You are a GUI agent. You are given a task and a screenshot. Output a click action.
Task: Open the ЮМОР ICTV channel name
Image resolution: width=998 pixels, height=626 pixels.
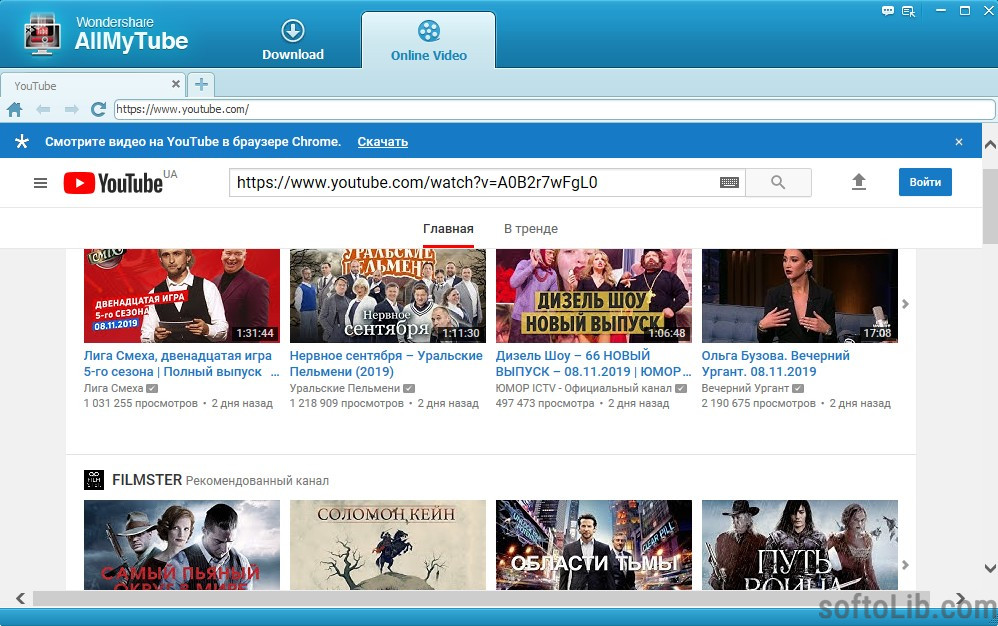coord(584,388)
